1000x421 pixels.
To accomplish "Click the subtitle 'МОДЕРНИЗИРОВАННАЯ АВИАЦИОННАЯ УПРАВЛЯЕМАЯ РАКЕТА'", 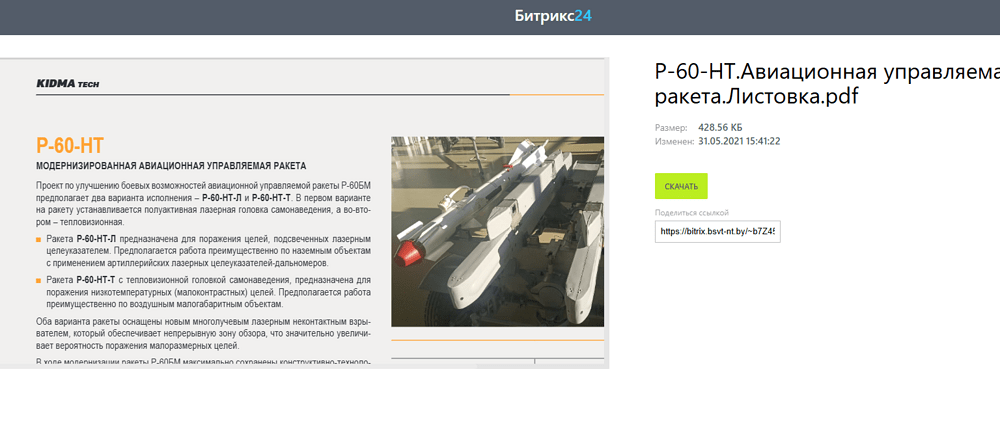I will pyautogui.click(x=172, y=166).
